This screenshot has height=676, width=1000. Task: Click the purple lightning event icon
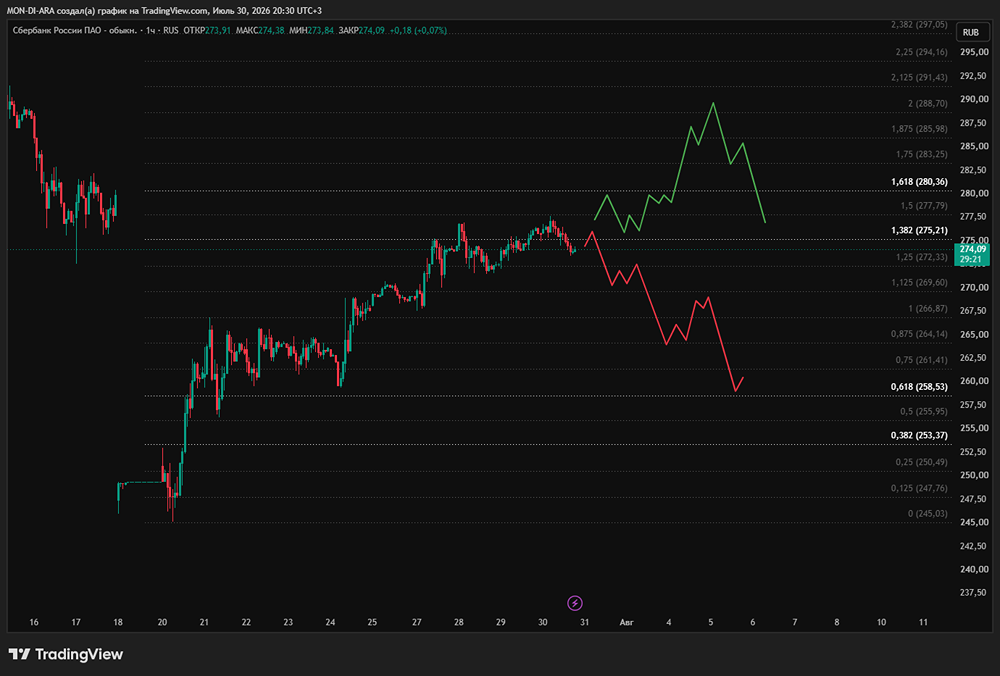(575, 603)
